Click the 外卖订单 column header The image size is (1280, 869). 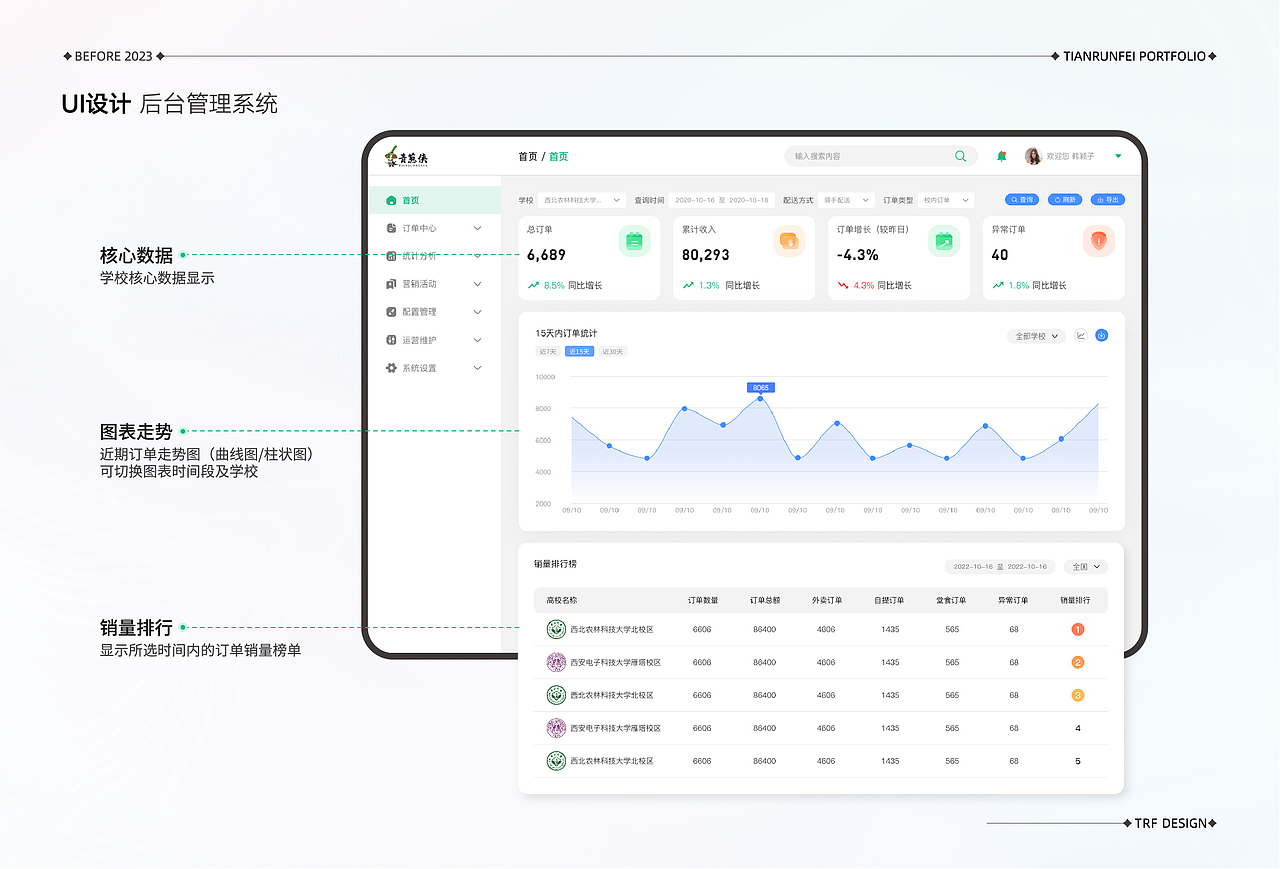(827, 600)
